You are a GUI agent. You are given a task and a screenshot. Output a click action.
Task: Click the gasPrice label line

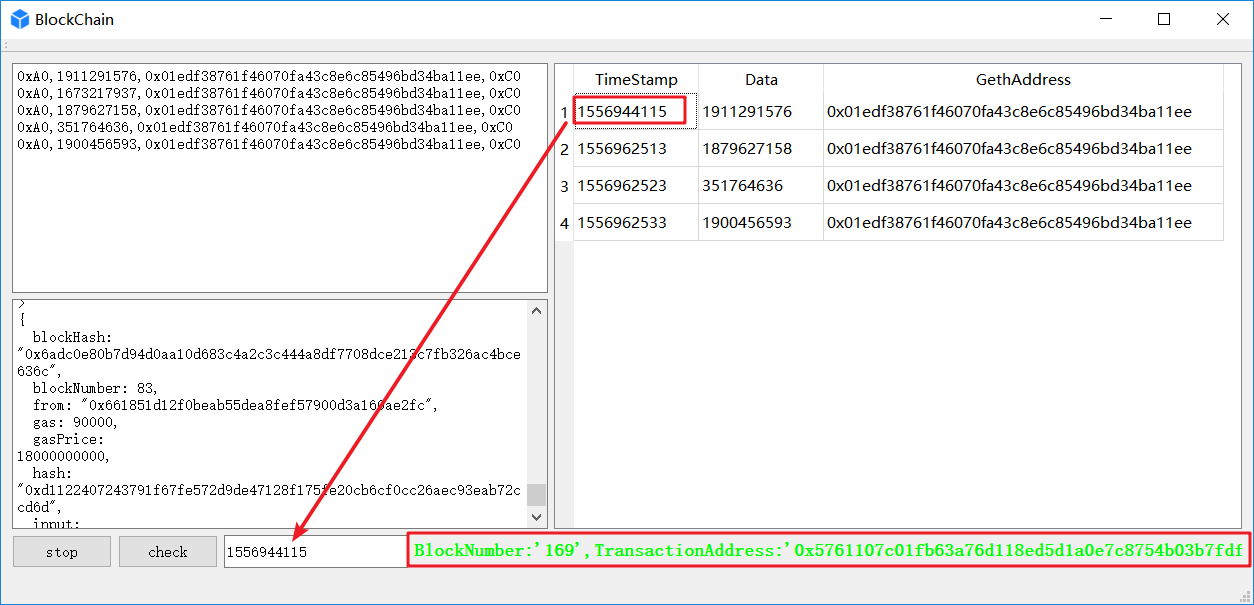pyautogui.click(x=68, y=439)
